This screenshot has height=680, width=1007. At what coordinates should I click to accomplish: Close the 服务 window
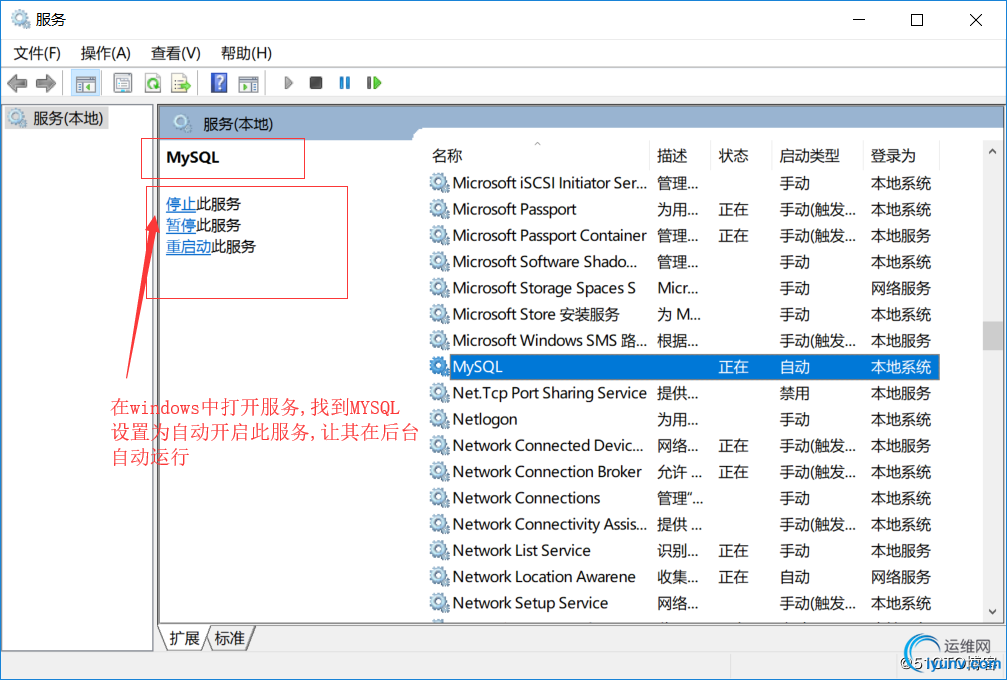(x=976, y=20)
